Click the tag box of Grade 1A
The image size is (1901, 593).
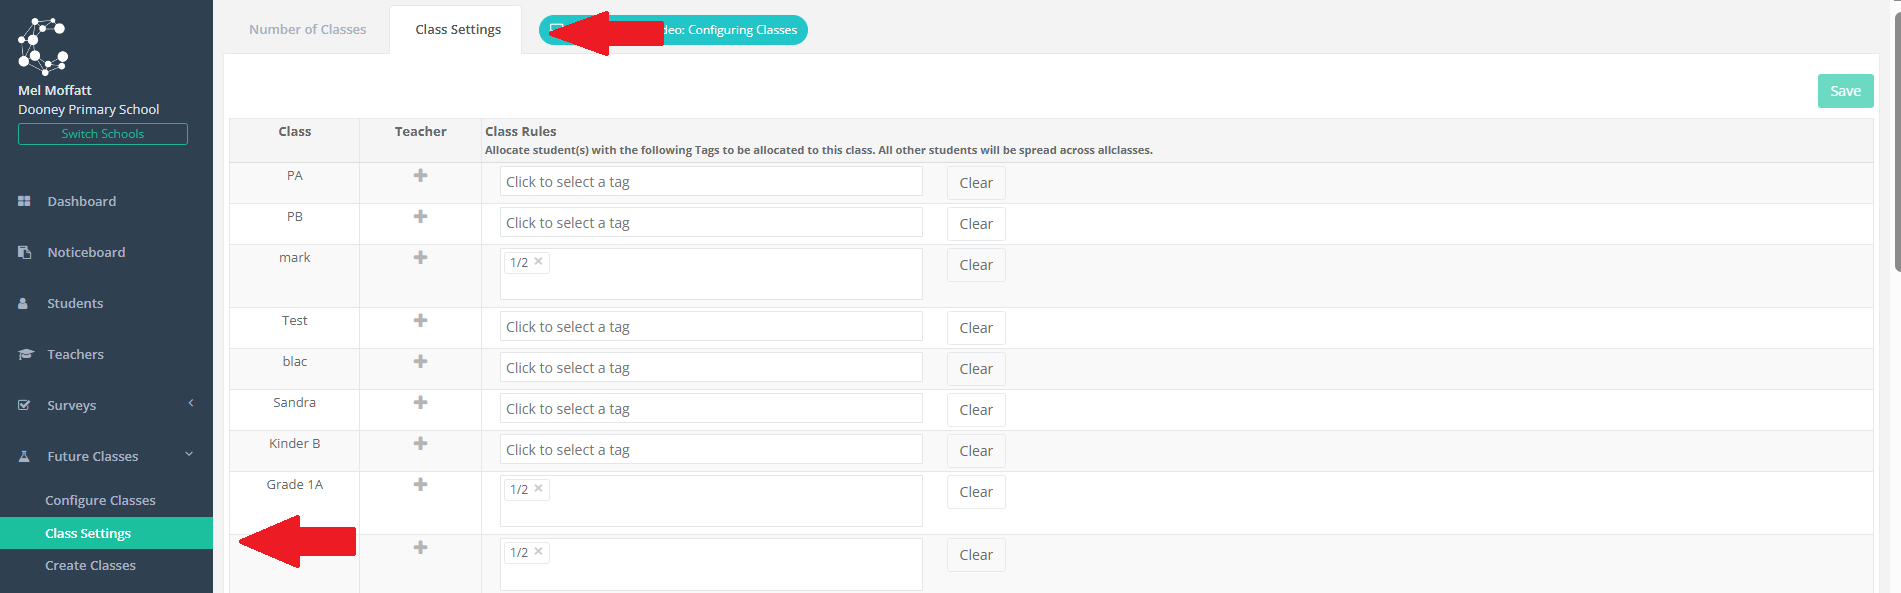coord(711,501)
